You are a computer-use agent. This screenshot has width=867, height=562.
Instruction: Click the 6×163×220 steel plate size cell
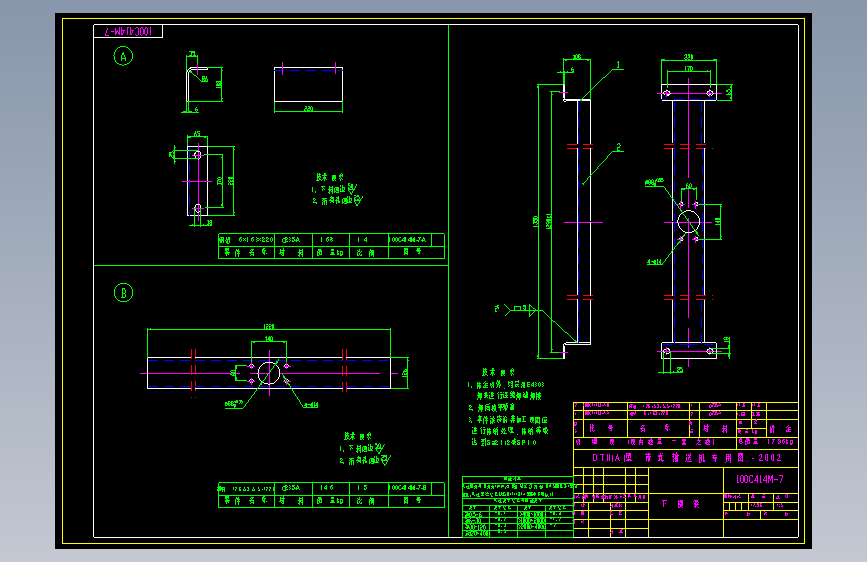click(x=247, y=240)
